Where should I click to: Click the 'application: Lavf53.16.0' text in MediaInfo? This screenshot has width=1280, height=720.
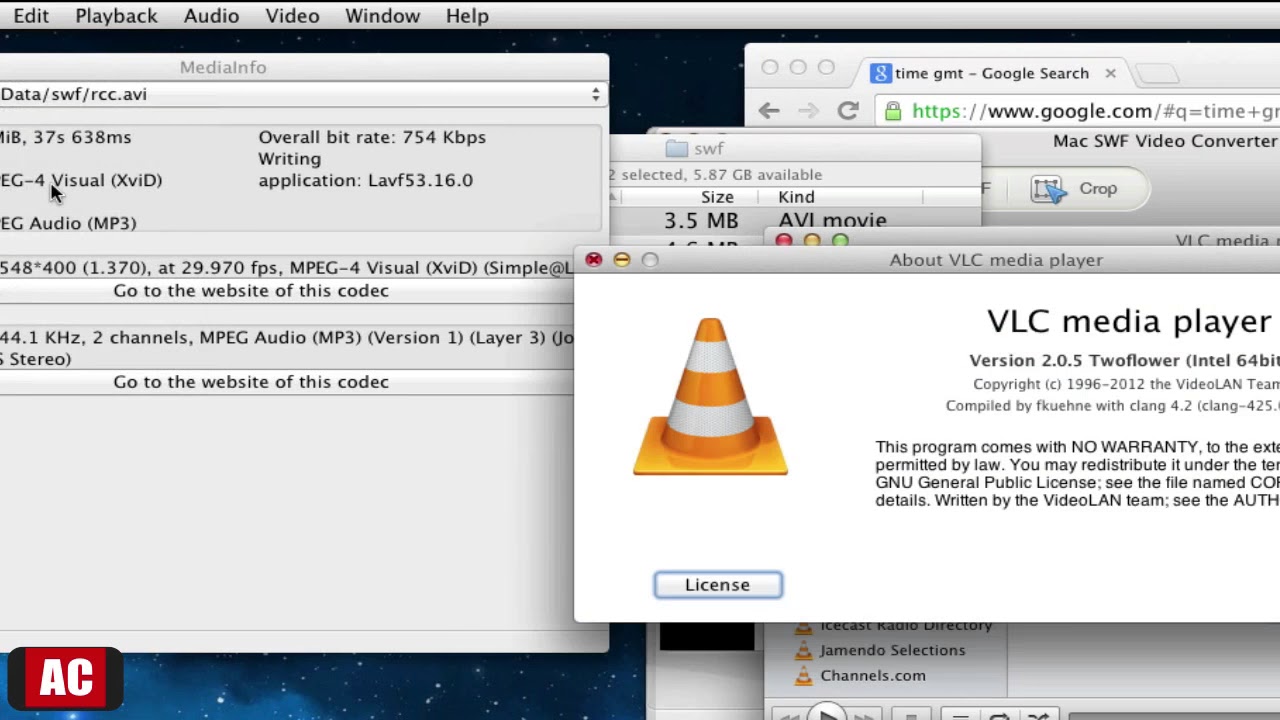365,181
